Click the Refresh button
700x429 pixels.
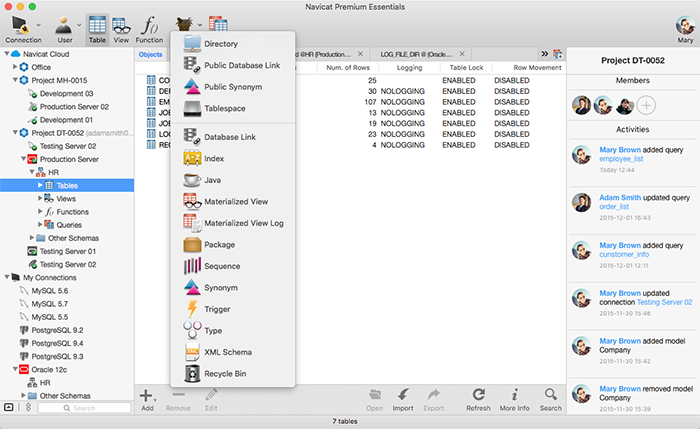click(478, 400)
